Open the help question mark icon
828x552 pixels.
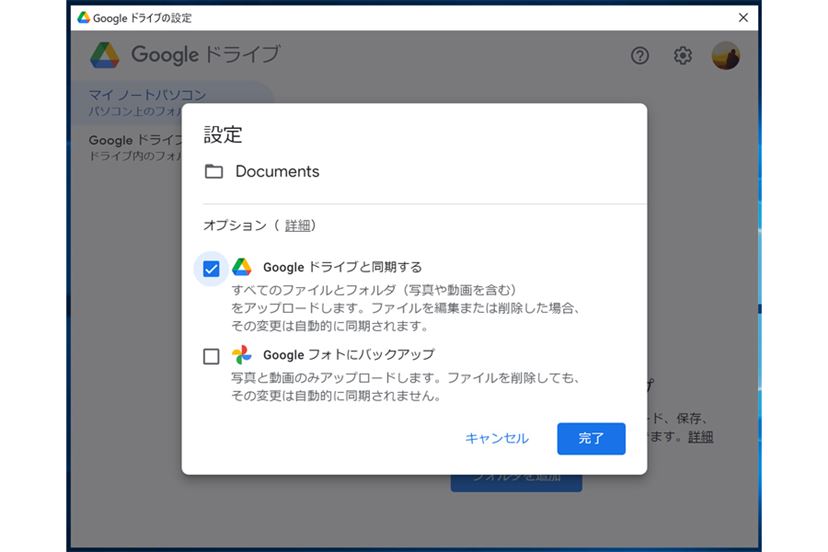(640, 56)
